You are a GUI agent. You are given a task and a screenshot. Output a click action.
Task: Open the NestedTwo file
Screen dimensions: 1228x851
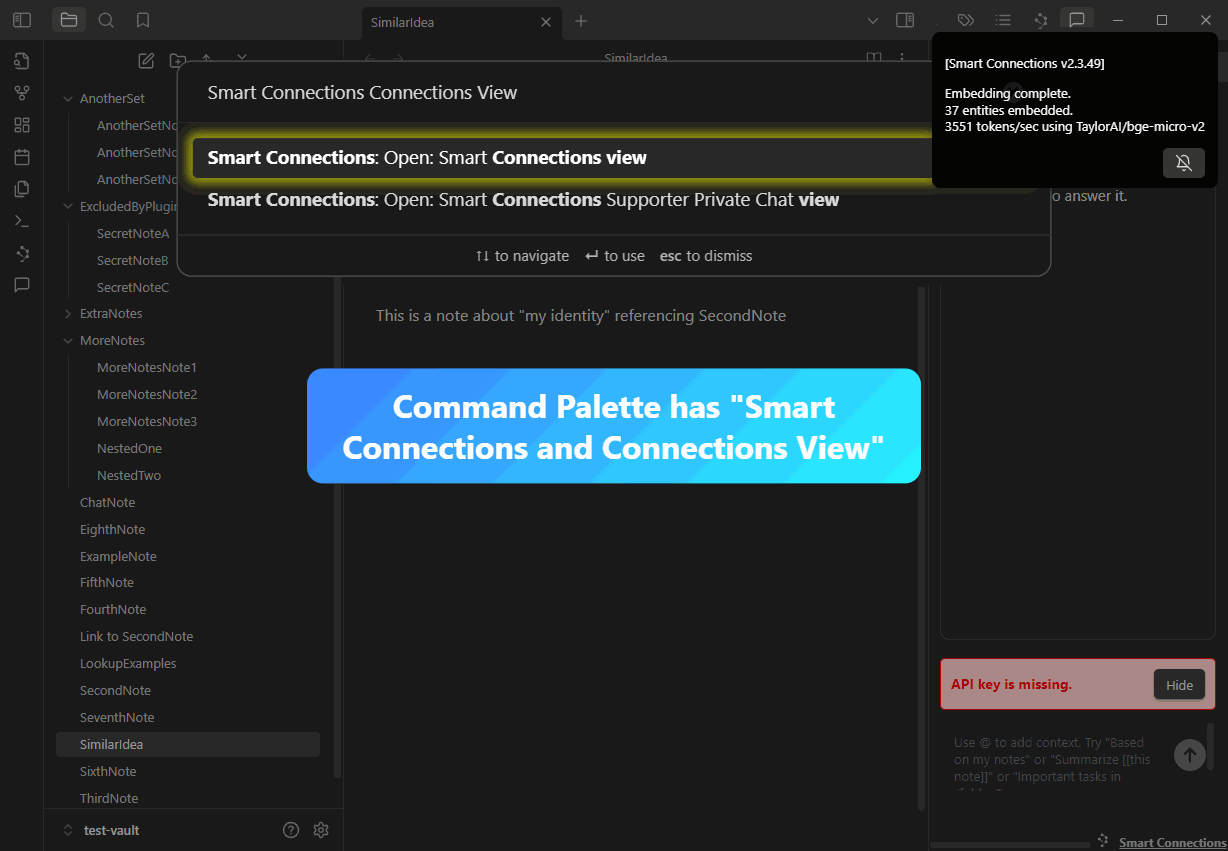coord(129,476)
